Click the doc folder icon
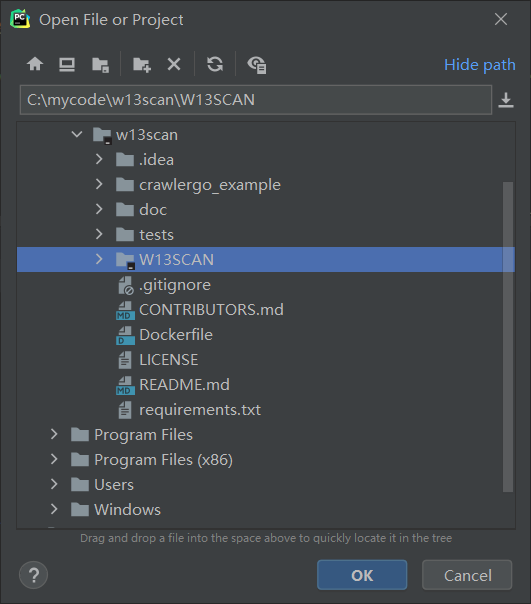Image resolution: width=531 pixels, height=604 pixels. [125, 210]
